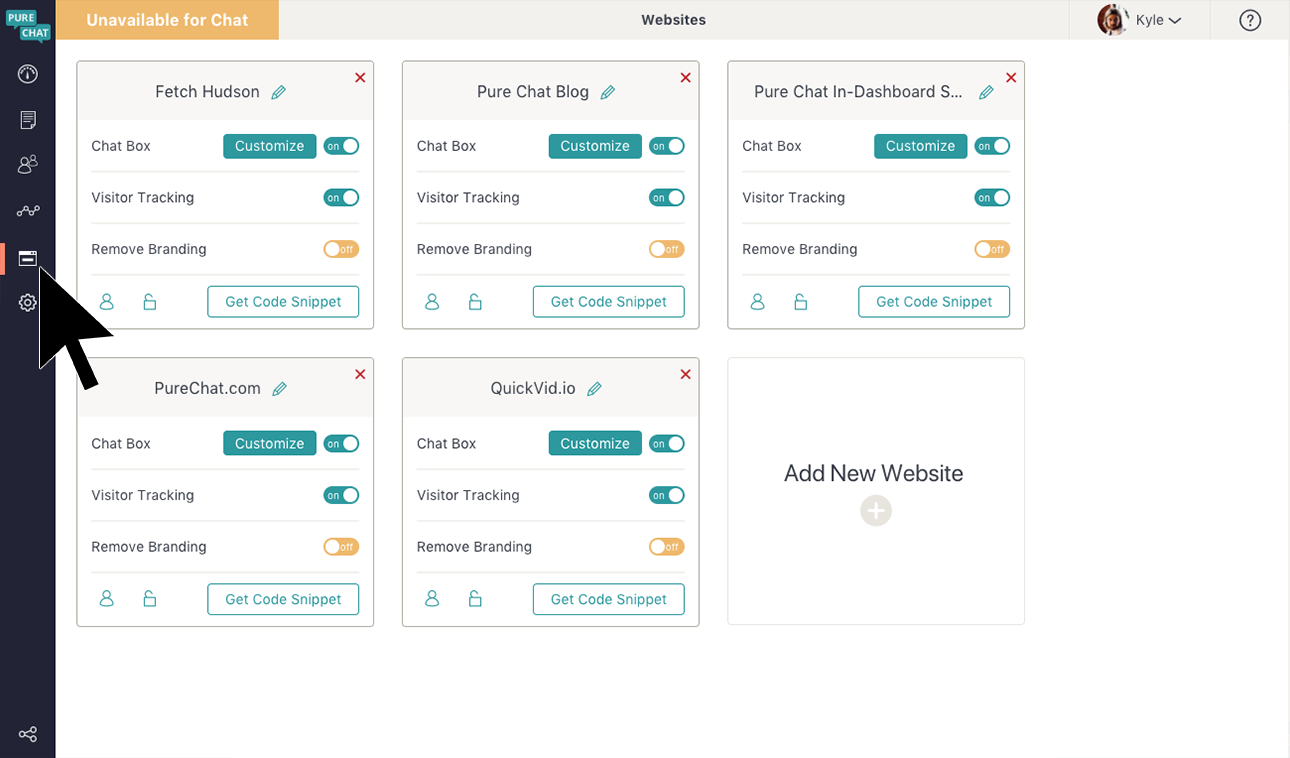Edit the PureChat.com name pencil icon

coord(280,389)
